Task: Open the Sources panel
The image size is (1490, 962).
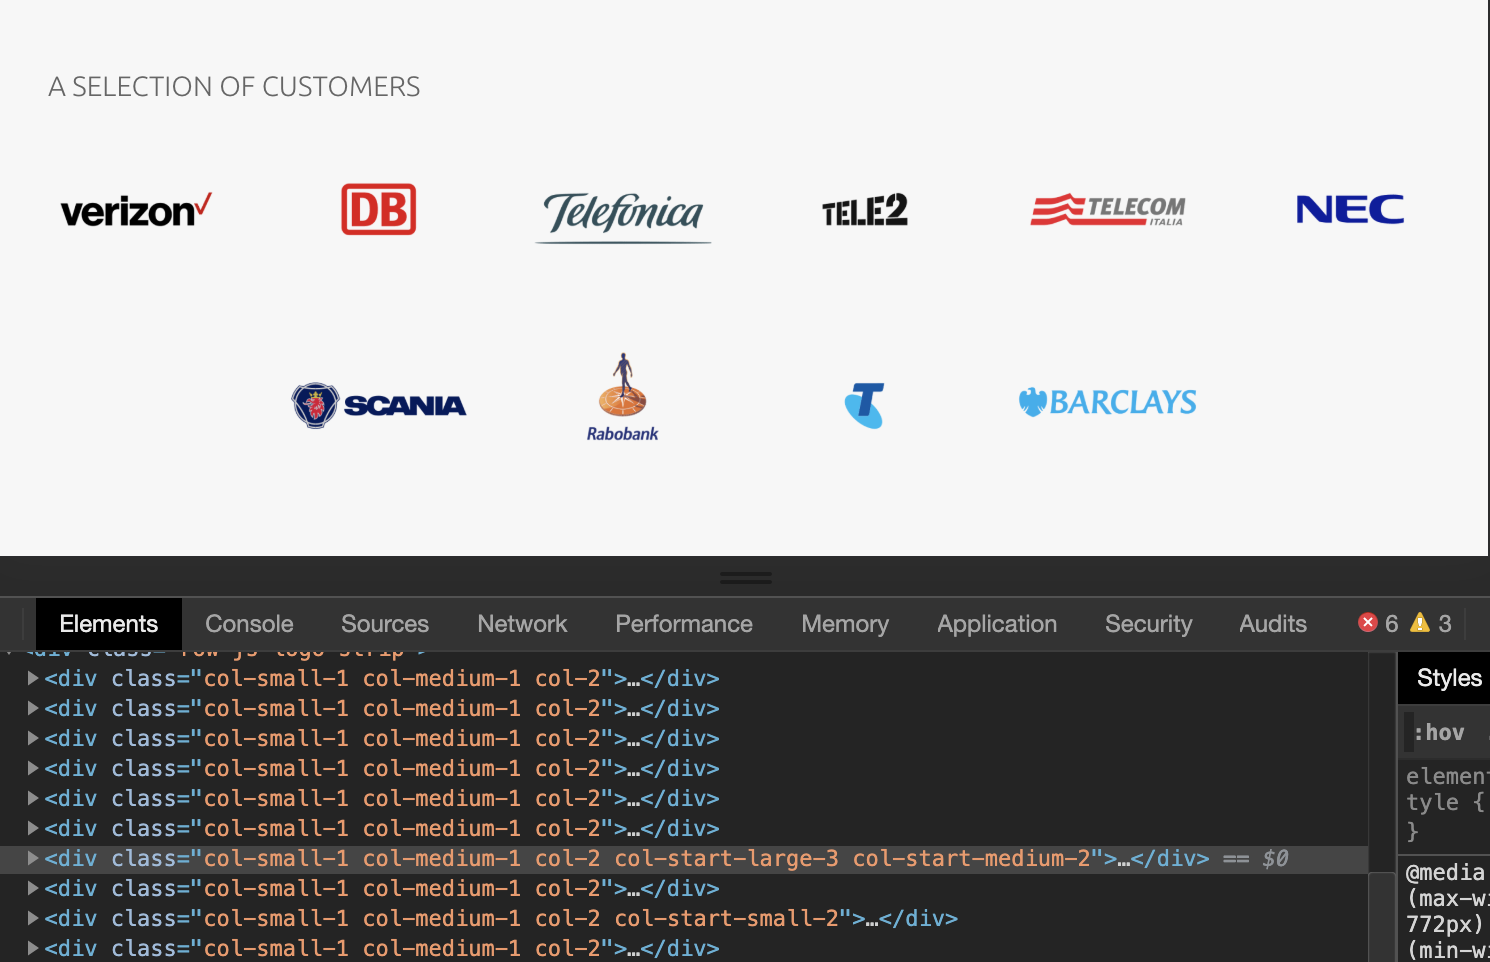Action: 384,623
